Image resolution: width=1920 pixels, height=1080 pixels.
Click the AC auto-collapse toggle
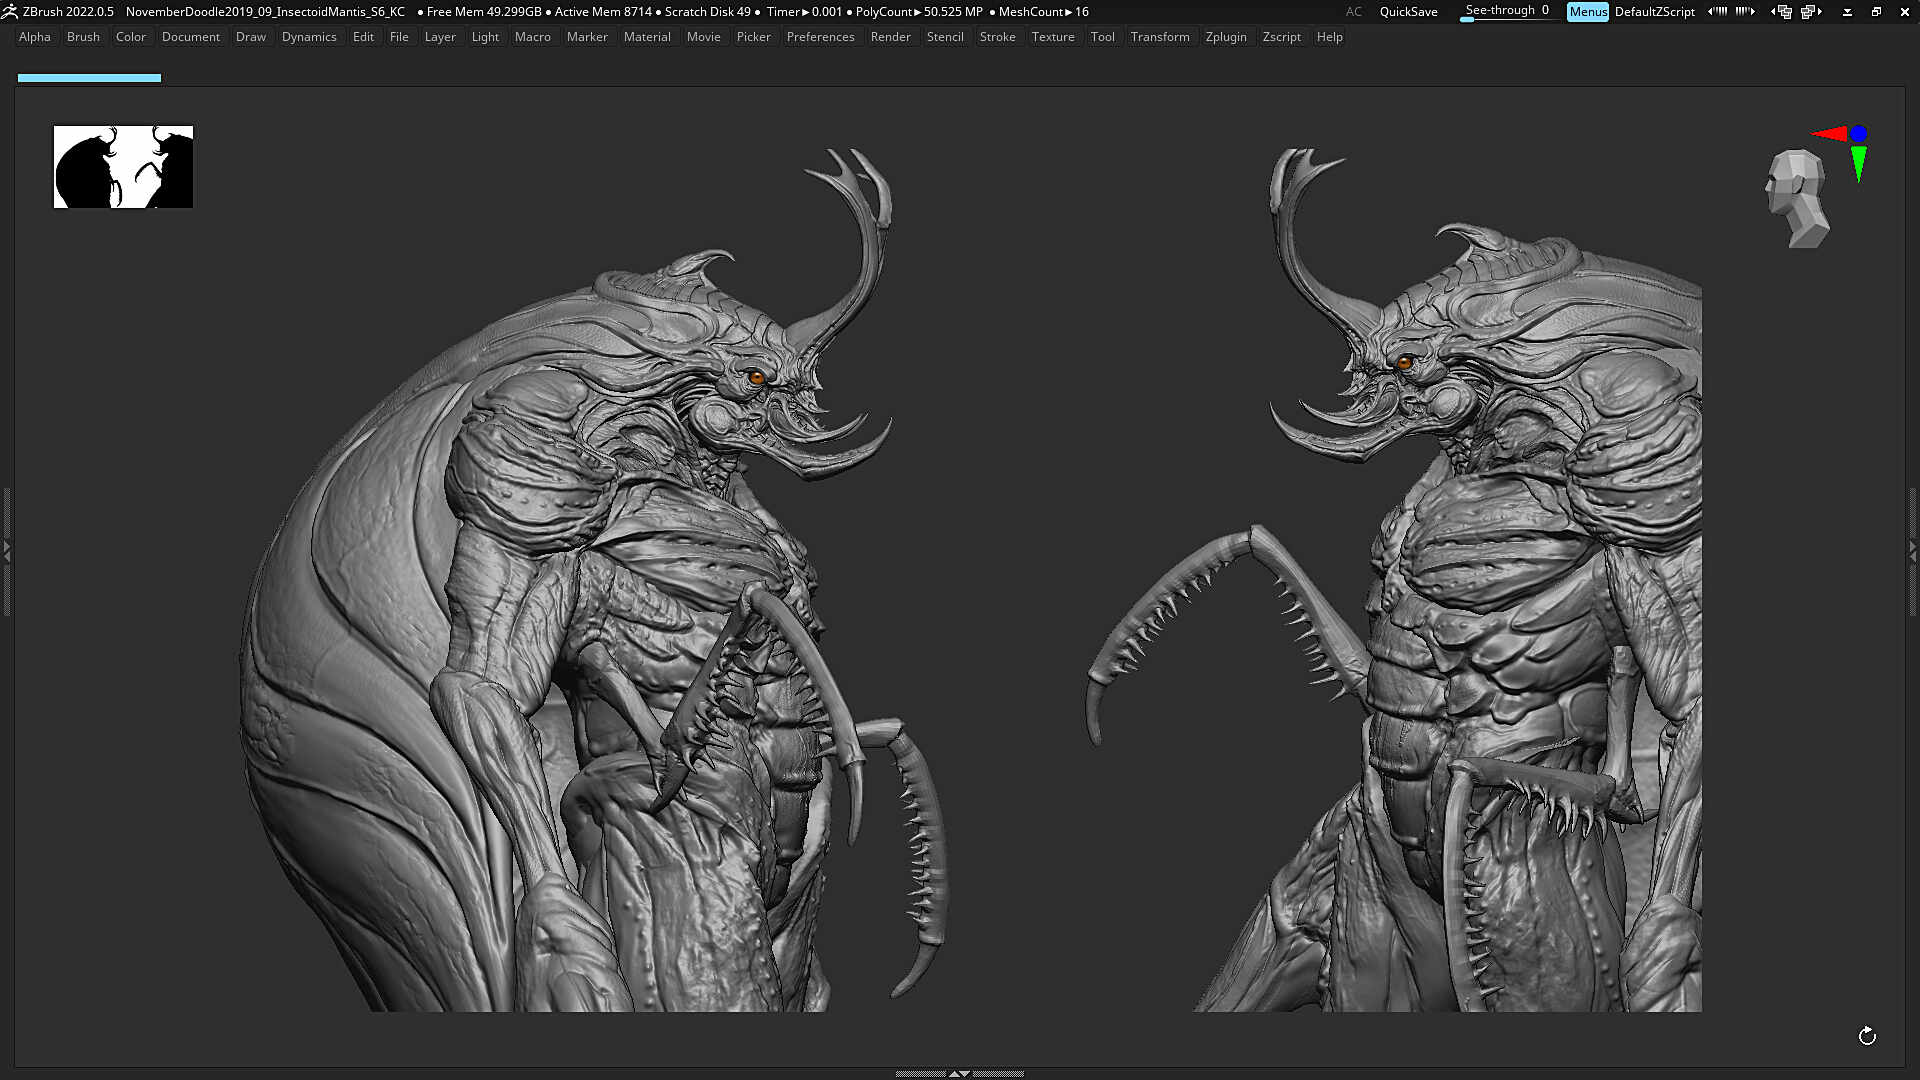tap(1353, 12)
